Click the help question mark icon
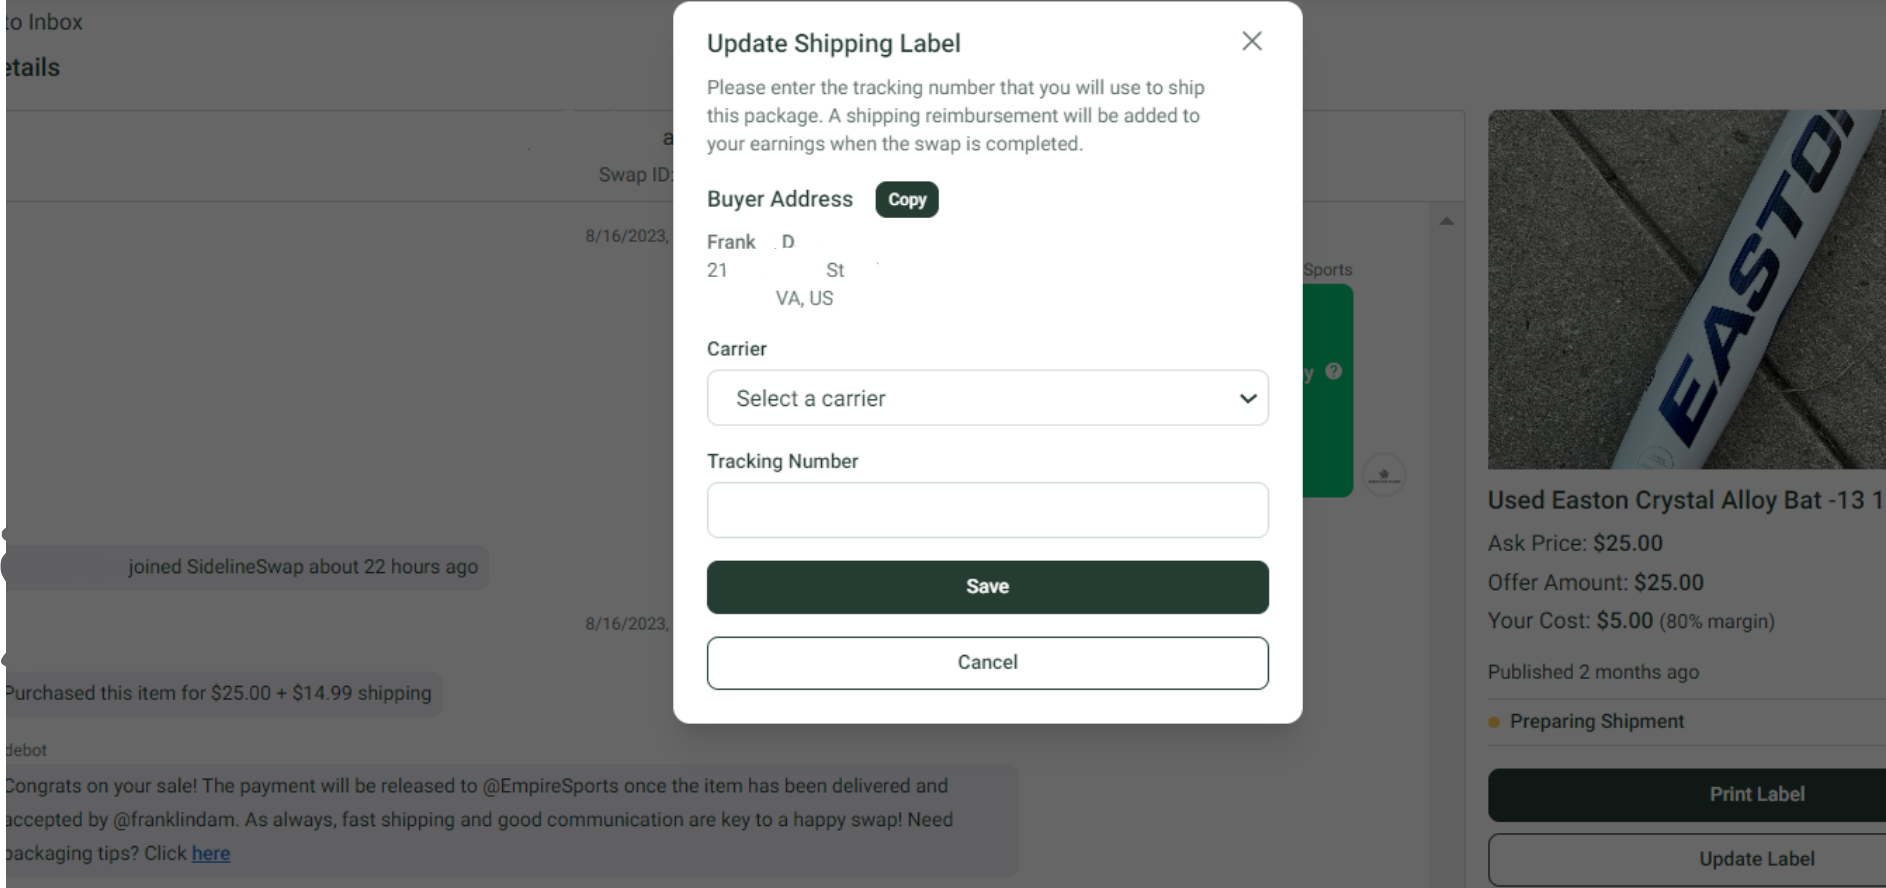The width and height of the screenshot is (1886, 888). pos(1333,371)
